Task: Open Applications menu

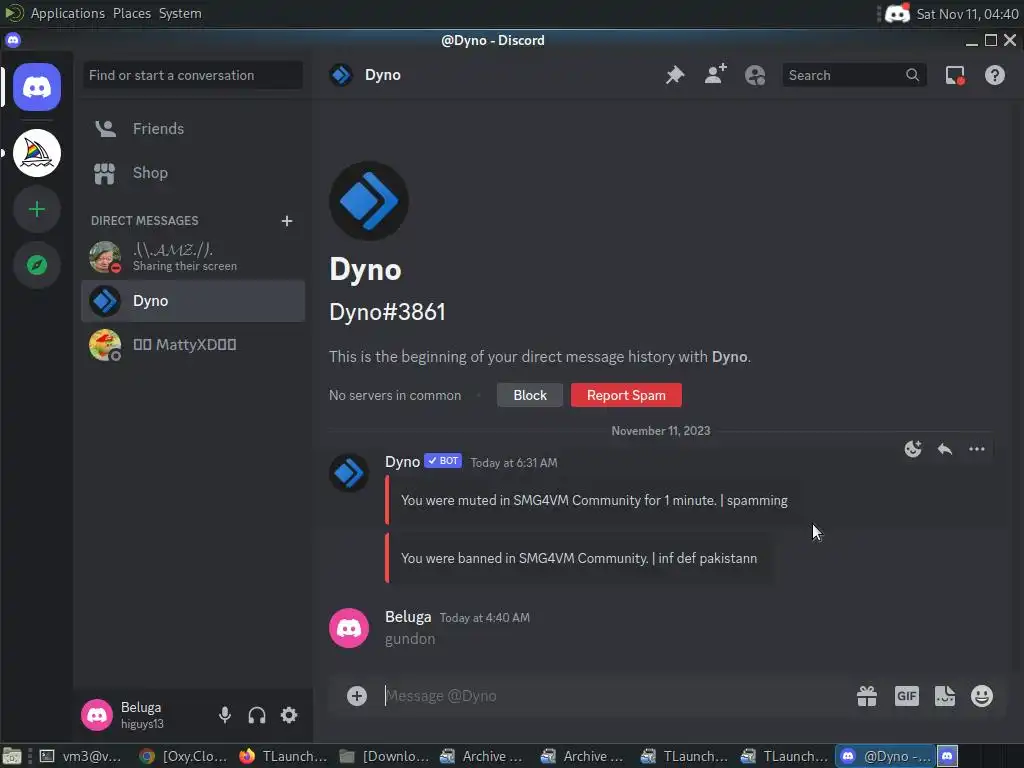Action: tap(68, 13)
